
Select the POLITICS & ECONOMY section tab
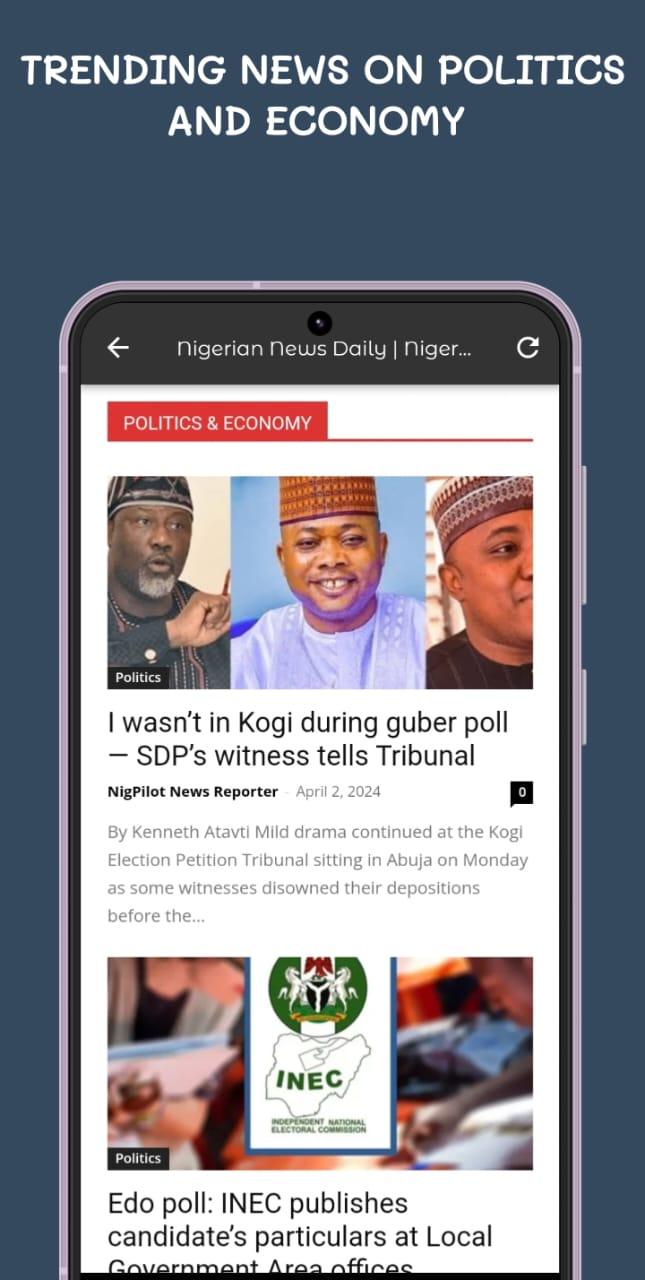tap(217, 422)
